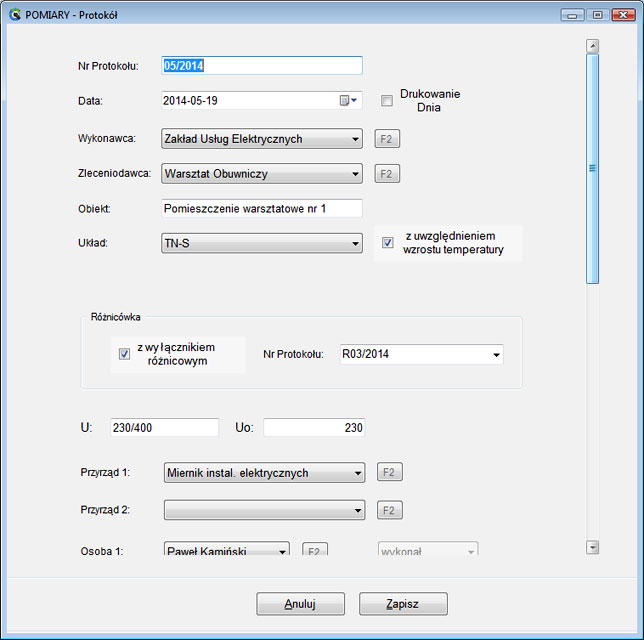Click the Data field showing 2014-05-19
Viewport: 644px width, 640px height.
(x=262, y=100)
